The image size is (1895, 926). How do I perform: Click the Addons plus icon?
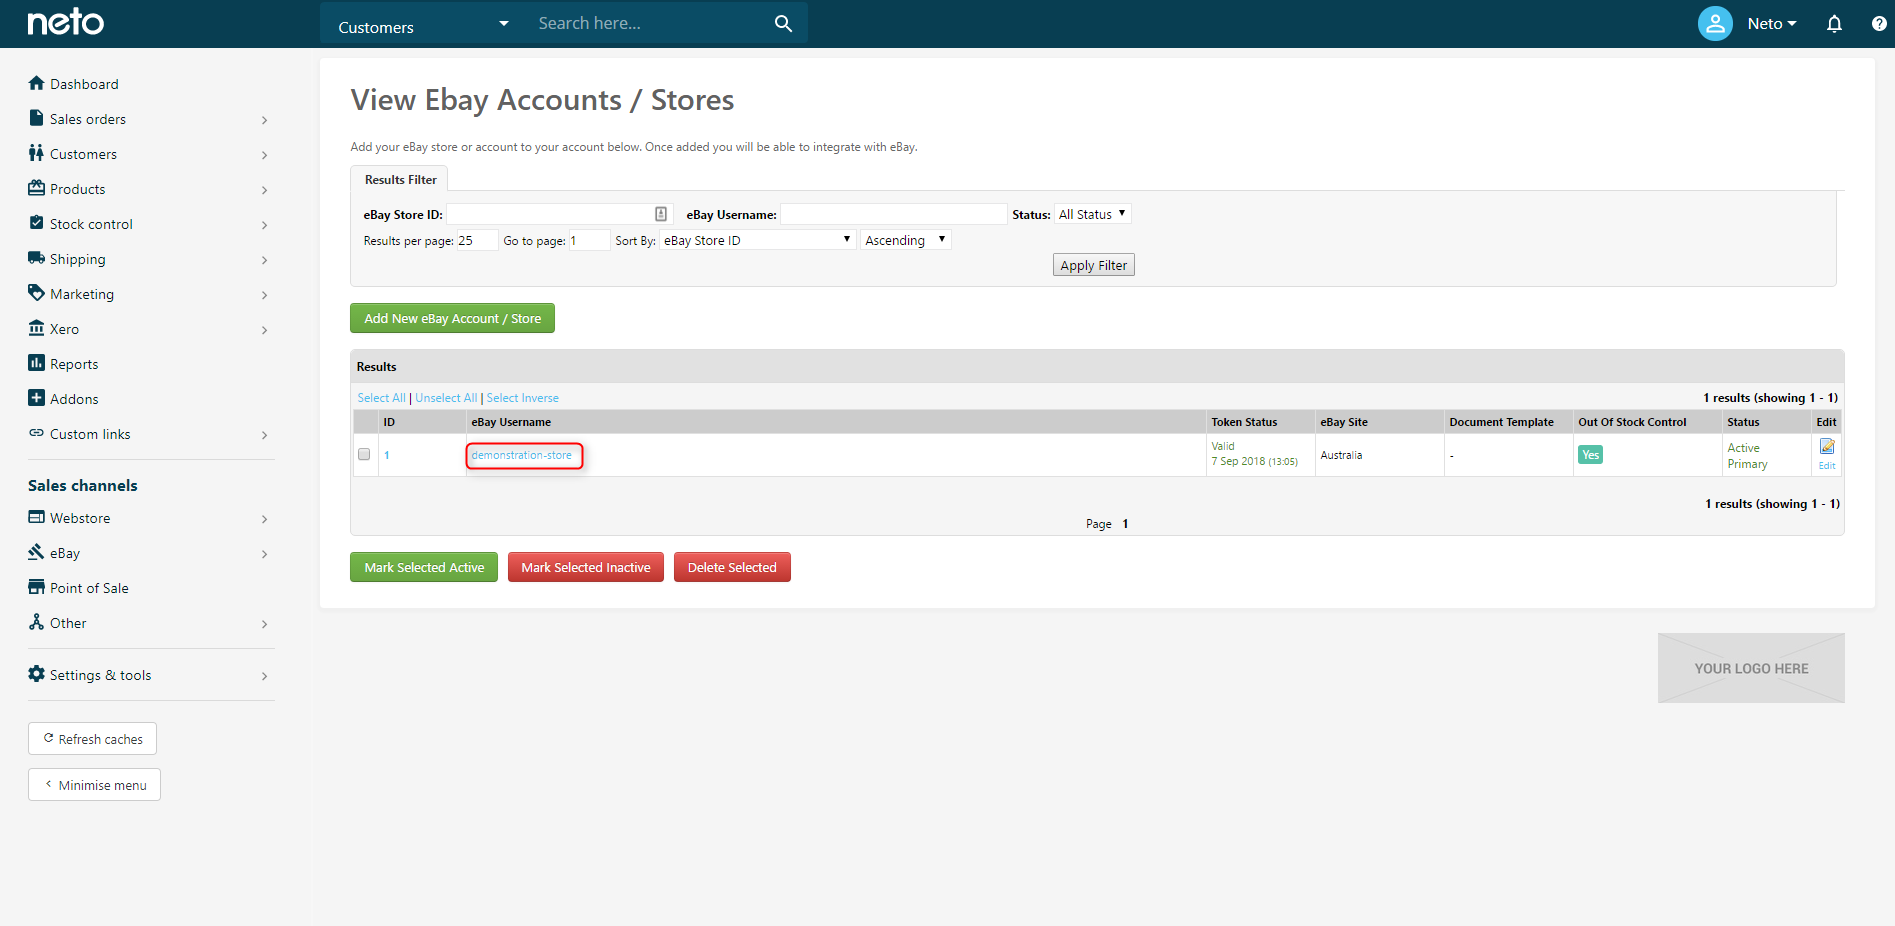(x=37, y=398)
